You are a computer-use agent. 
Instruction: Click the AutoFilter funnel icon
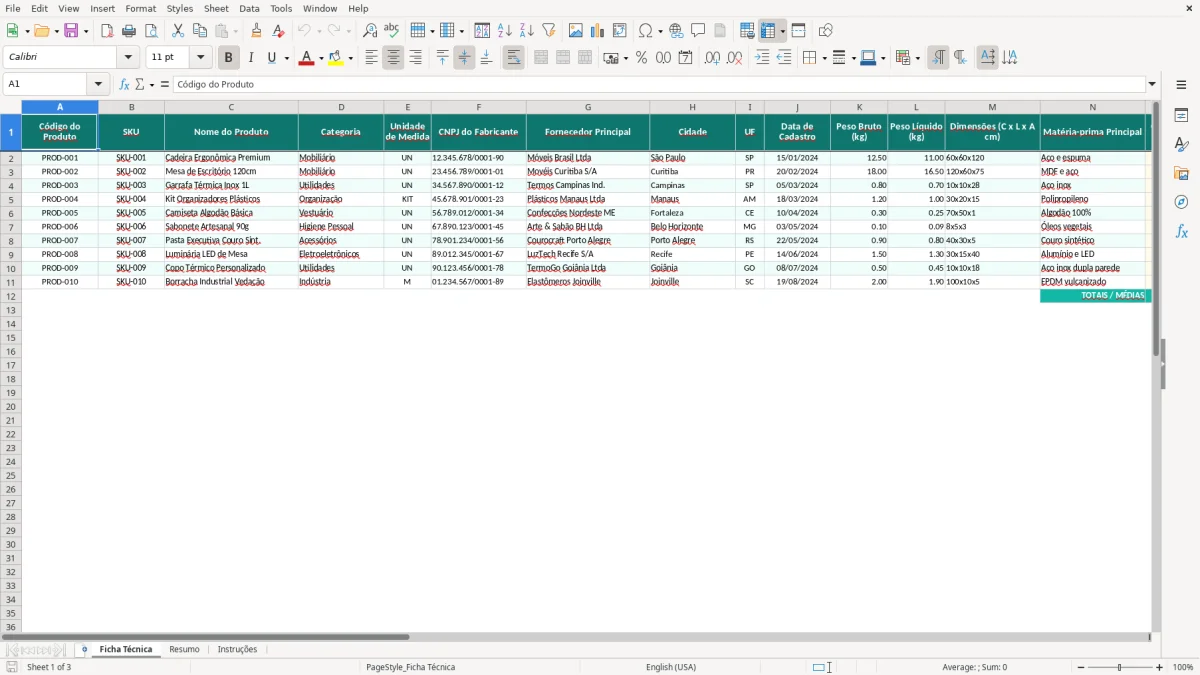(549, 31)
